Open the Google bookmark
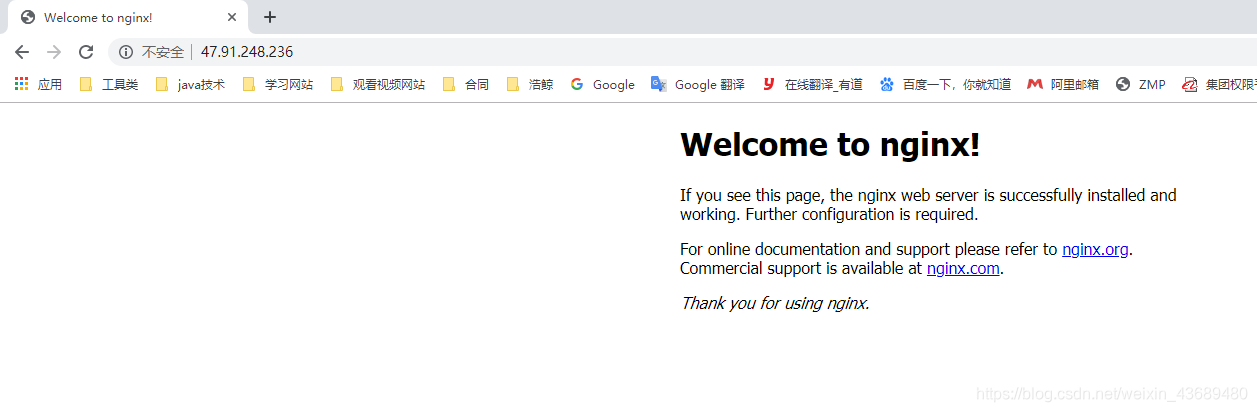Screen dimensions: 1257x412 pos(602,85)
